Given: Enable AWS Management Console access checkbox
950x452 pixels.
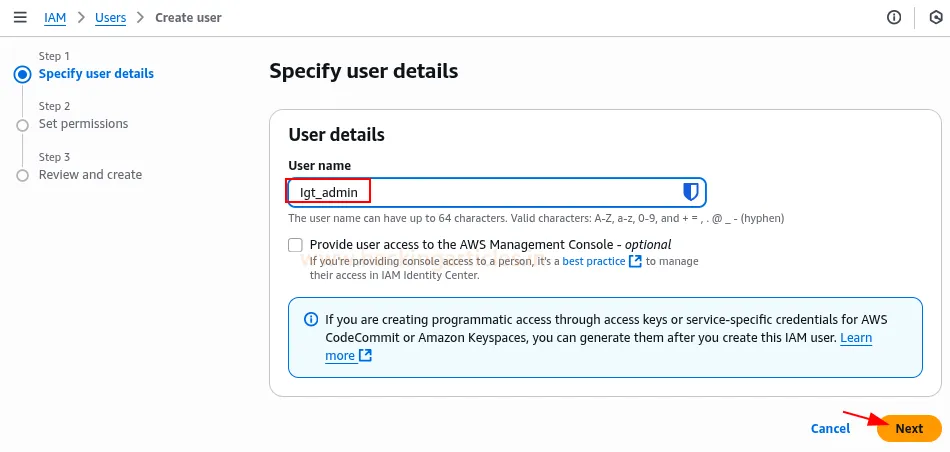Looking at the screenshot, I should coord(295,245).
